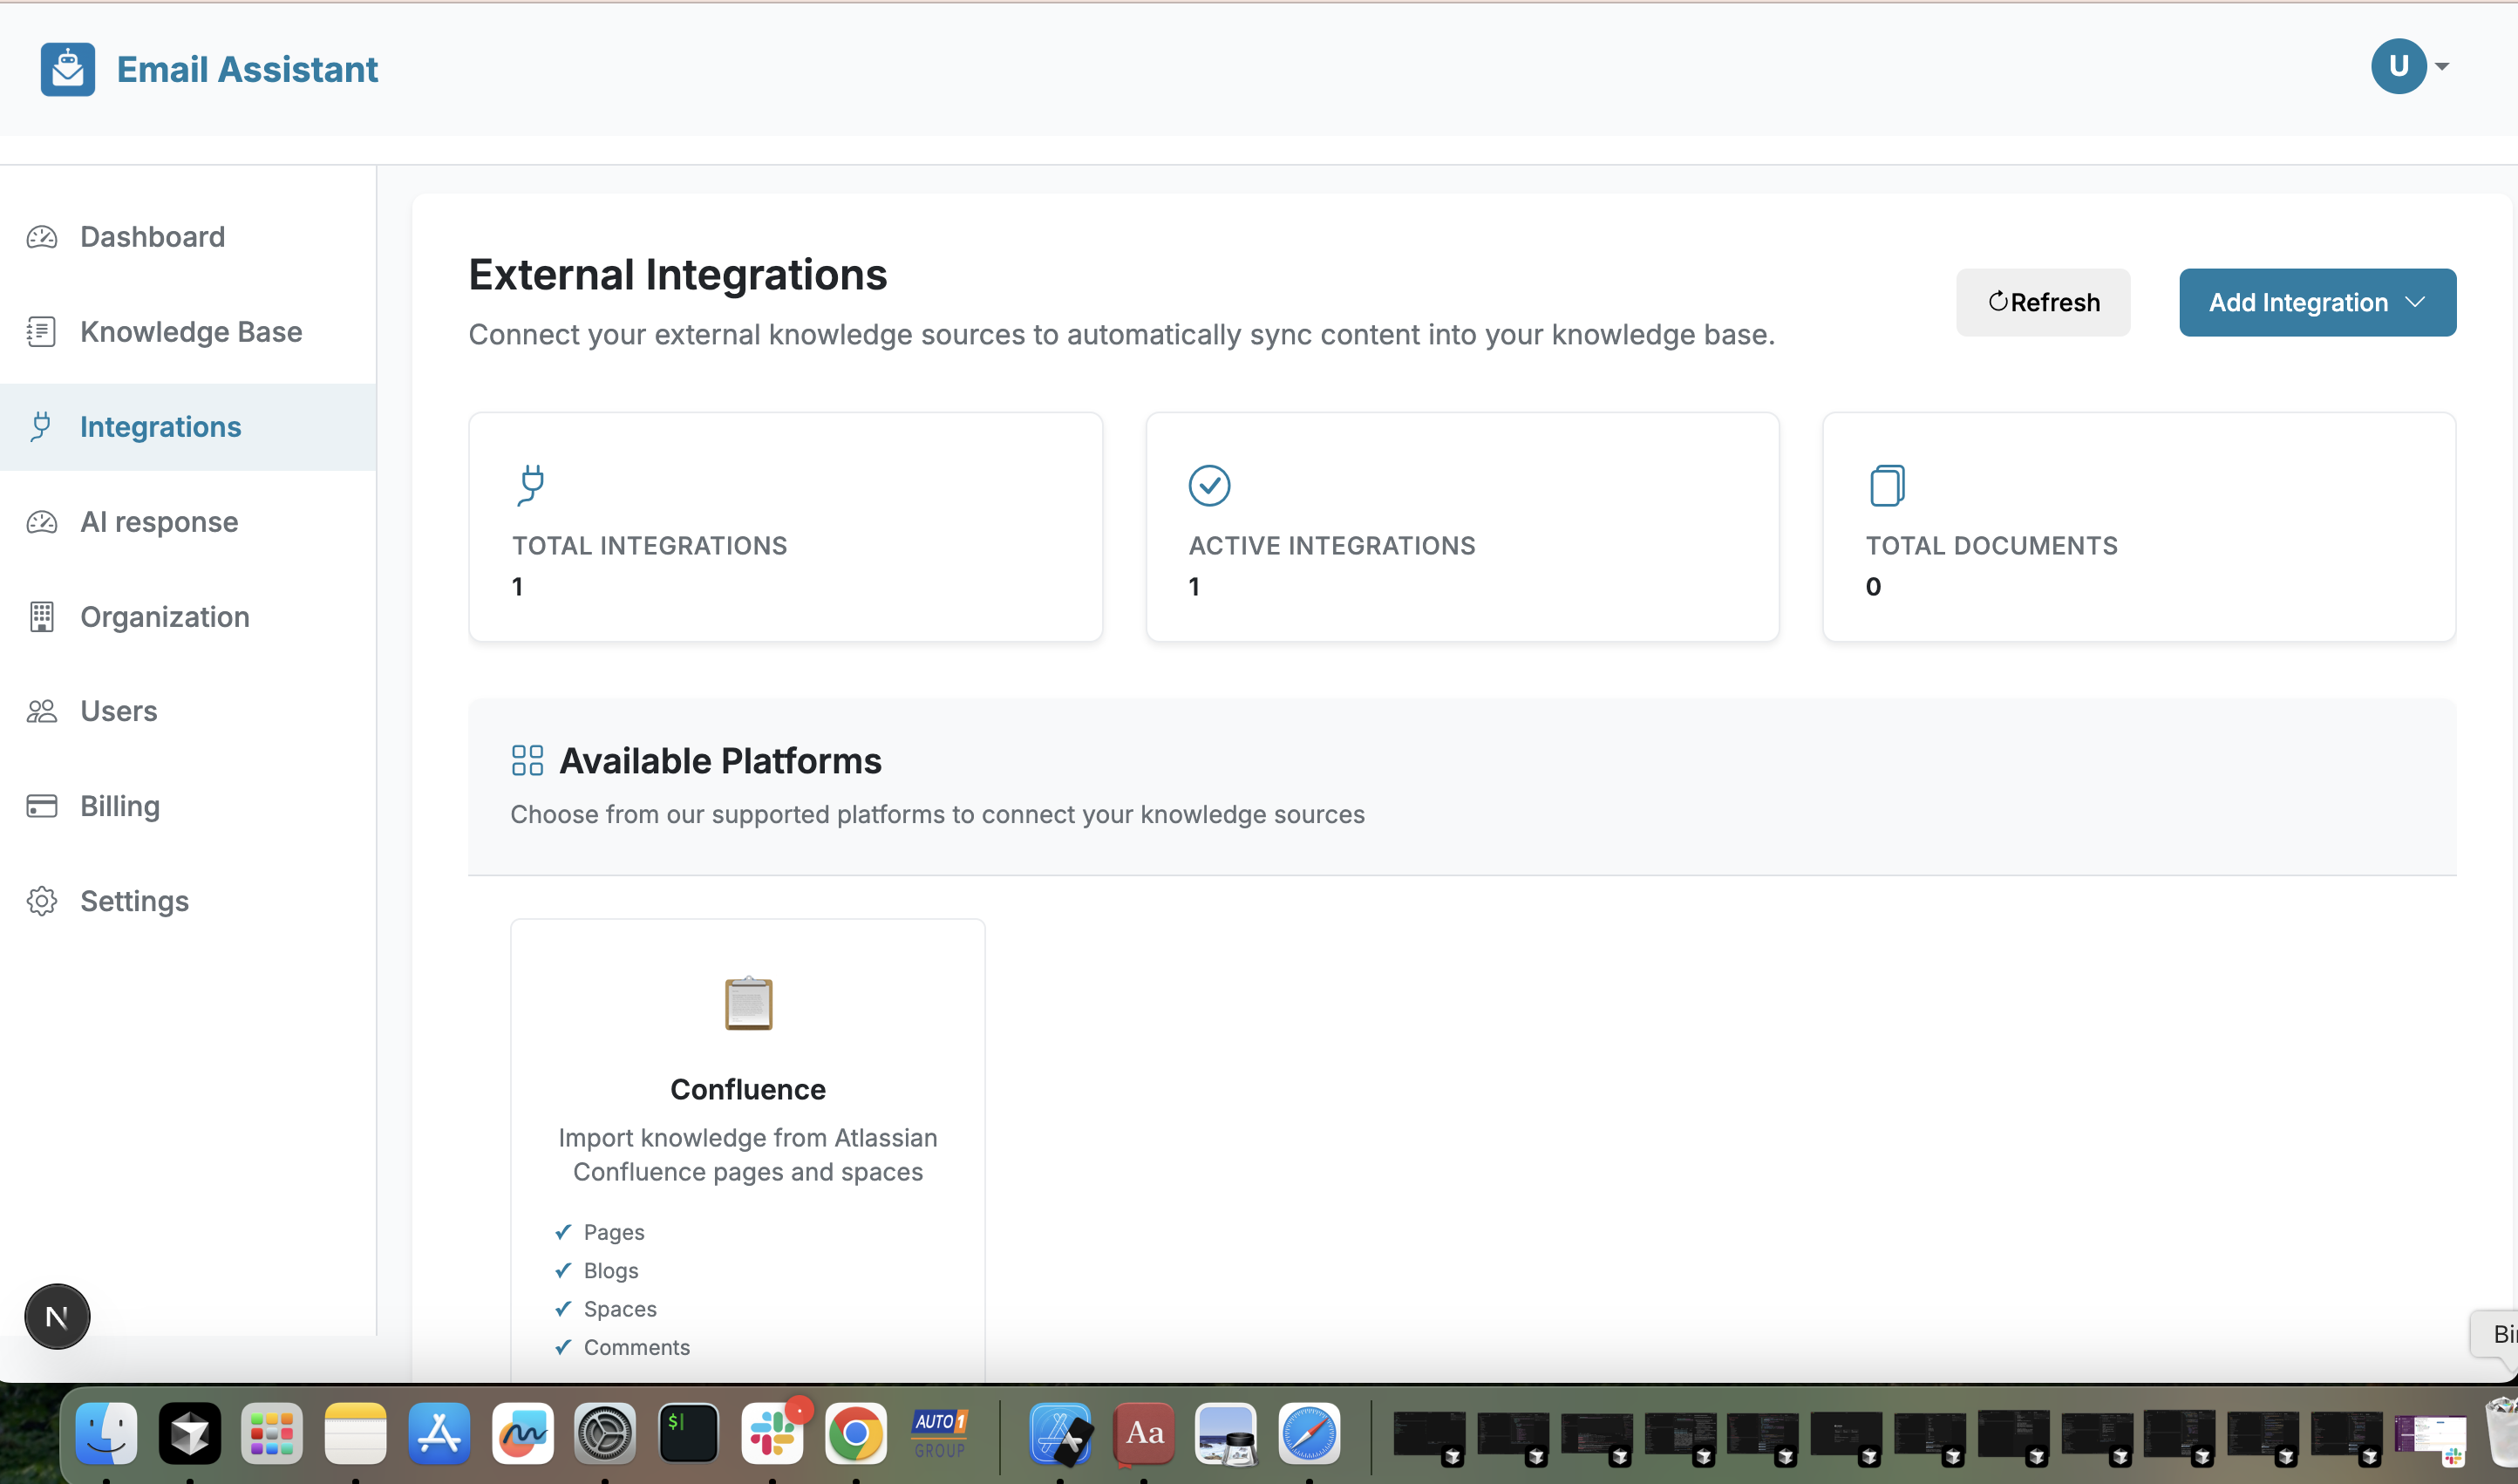Open Google Chrome from the dock
The height and width of the screenshot is (1484, 2518).
pos(855,1433)
